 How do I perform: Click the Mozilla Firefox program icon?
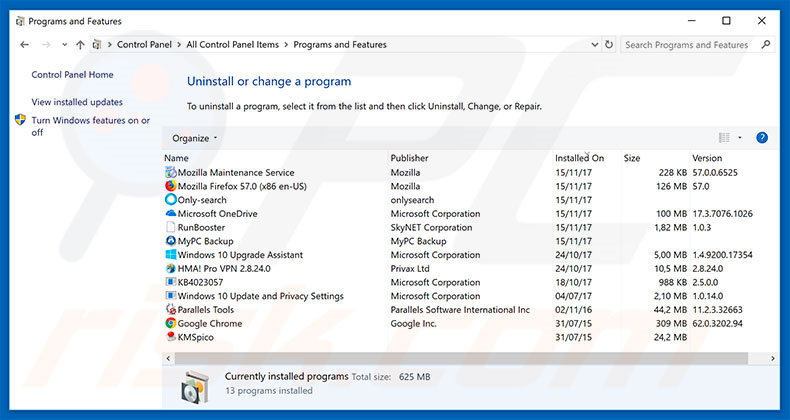point(170,186)
